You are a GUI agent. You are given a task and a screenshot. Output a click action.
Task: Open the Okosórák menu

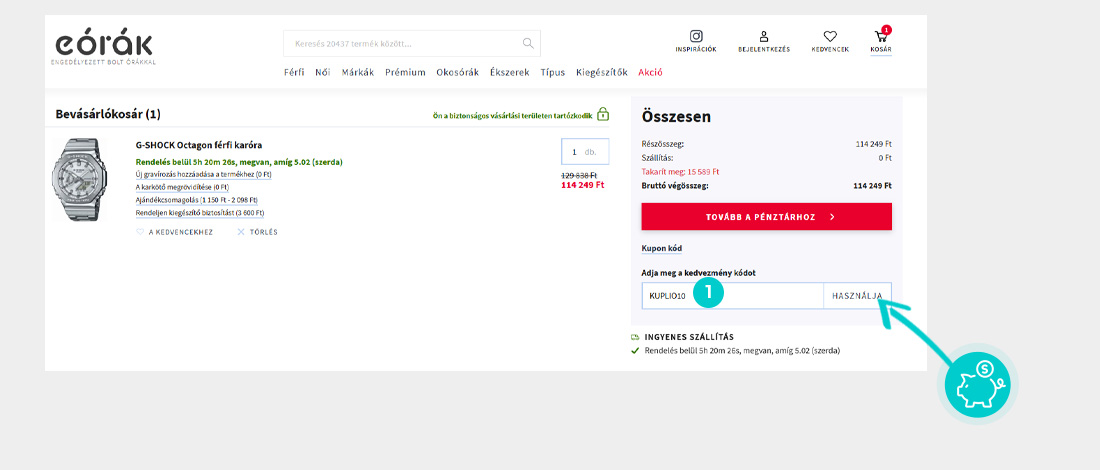tap(457, 72)
